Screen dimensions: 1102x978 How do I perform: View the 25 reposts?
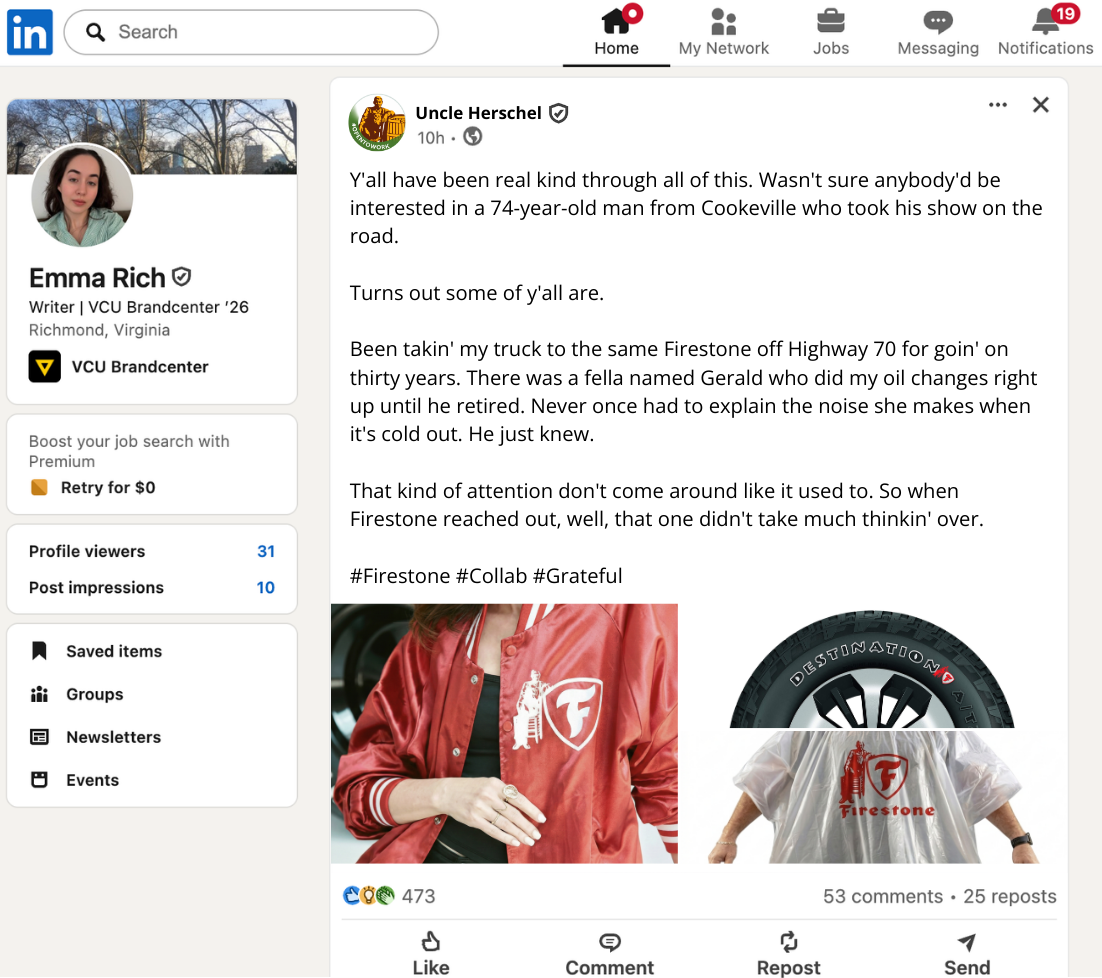click(1009, 896)
